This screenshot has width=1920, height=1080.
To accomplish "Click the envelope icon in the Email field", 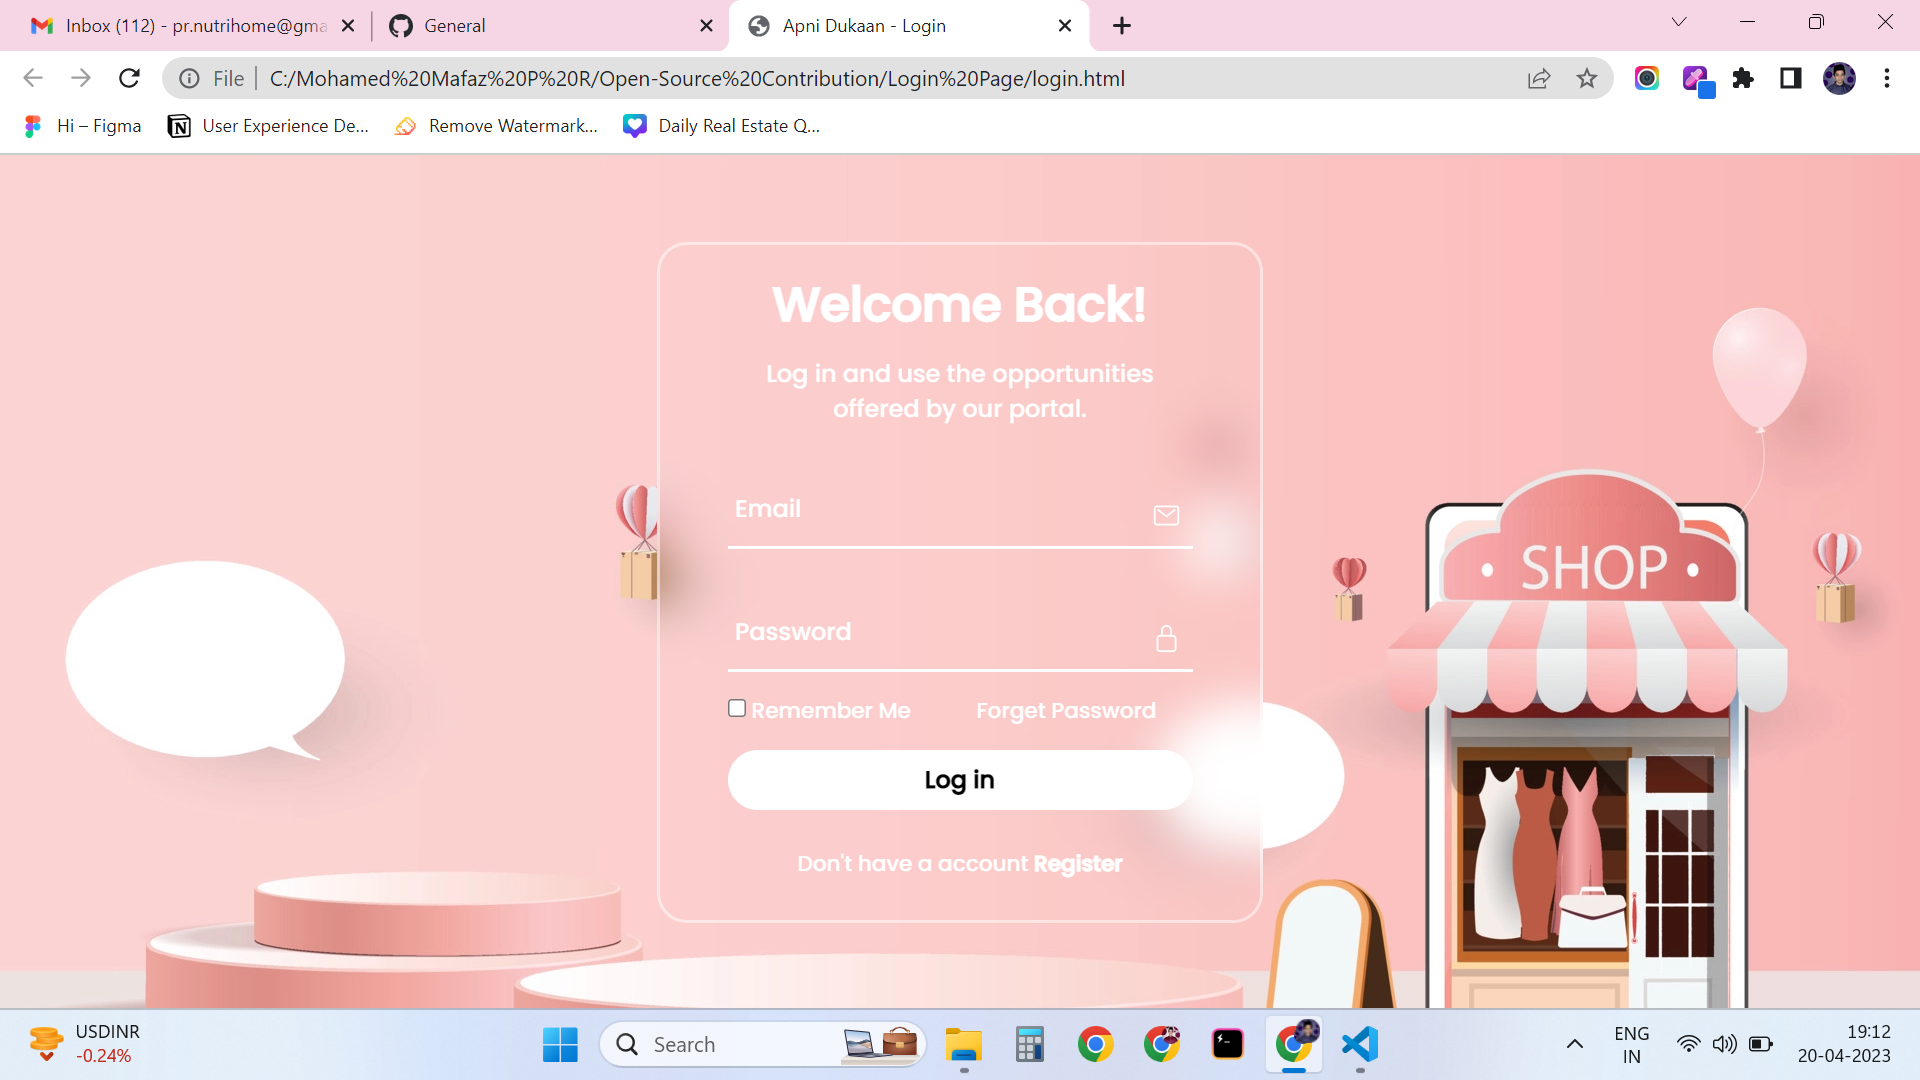I will tap(1166, 515).
